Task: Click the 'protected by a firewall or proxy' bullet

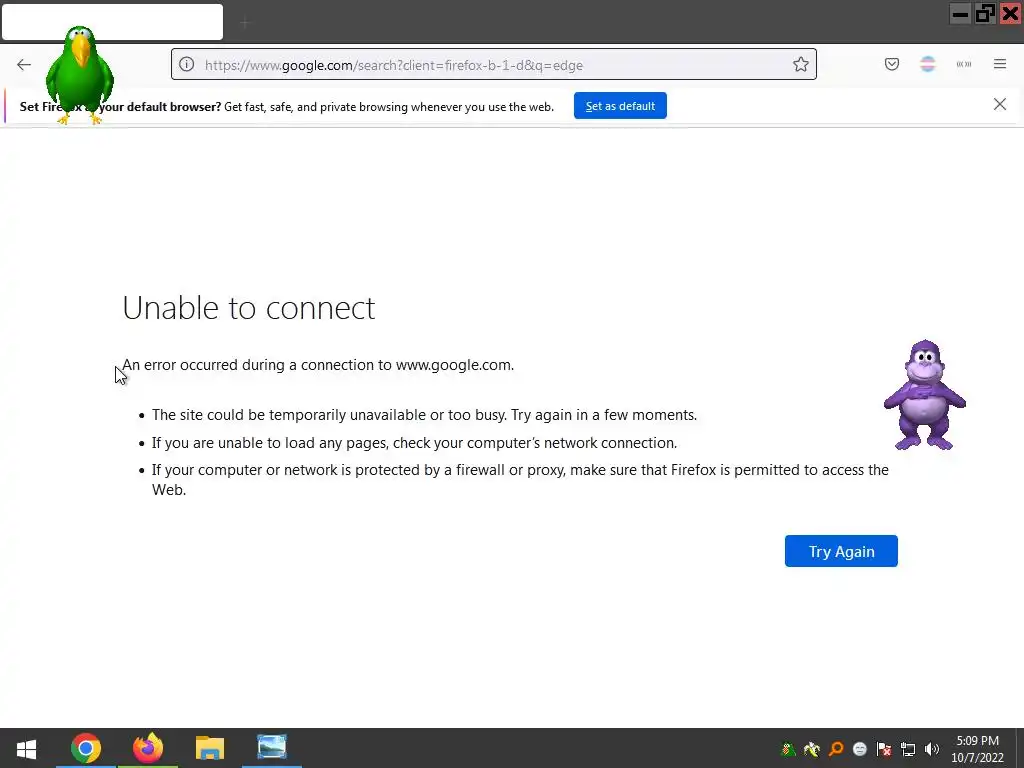Action: [520, 479]
